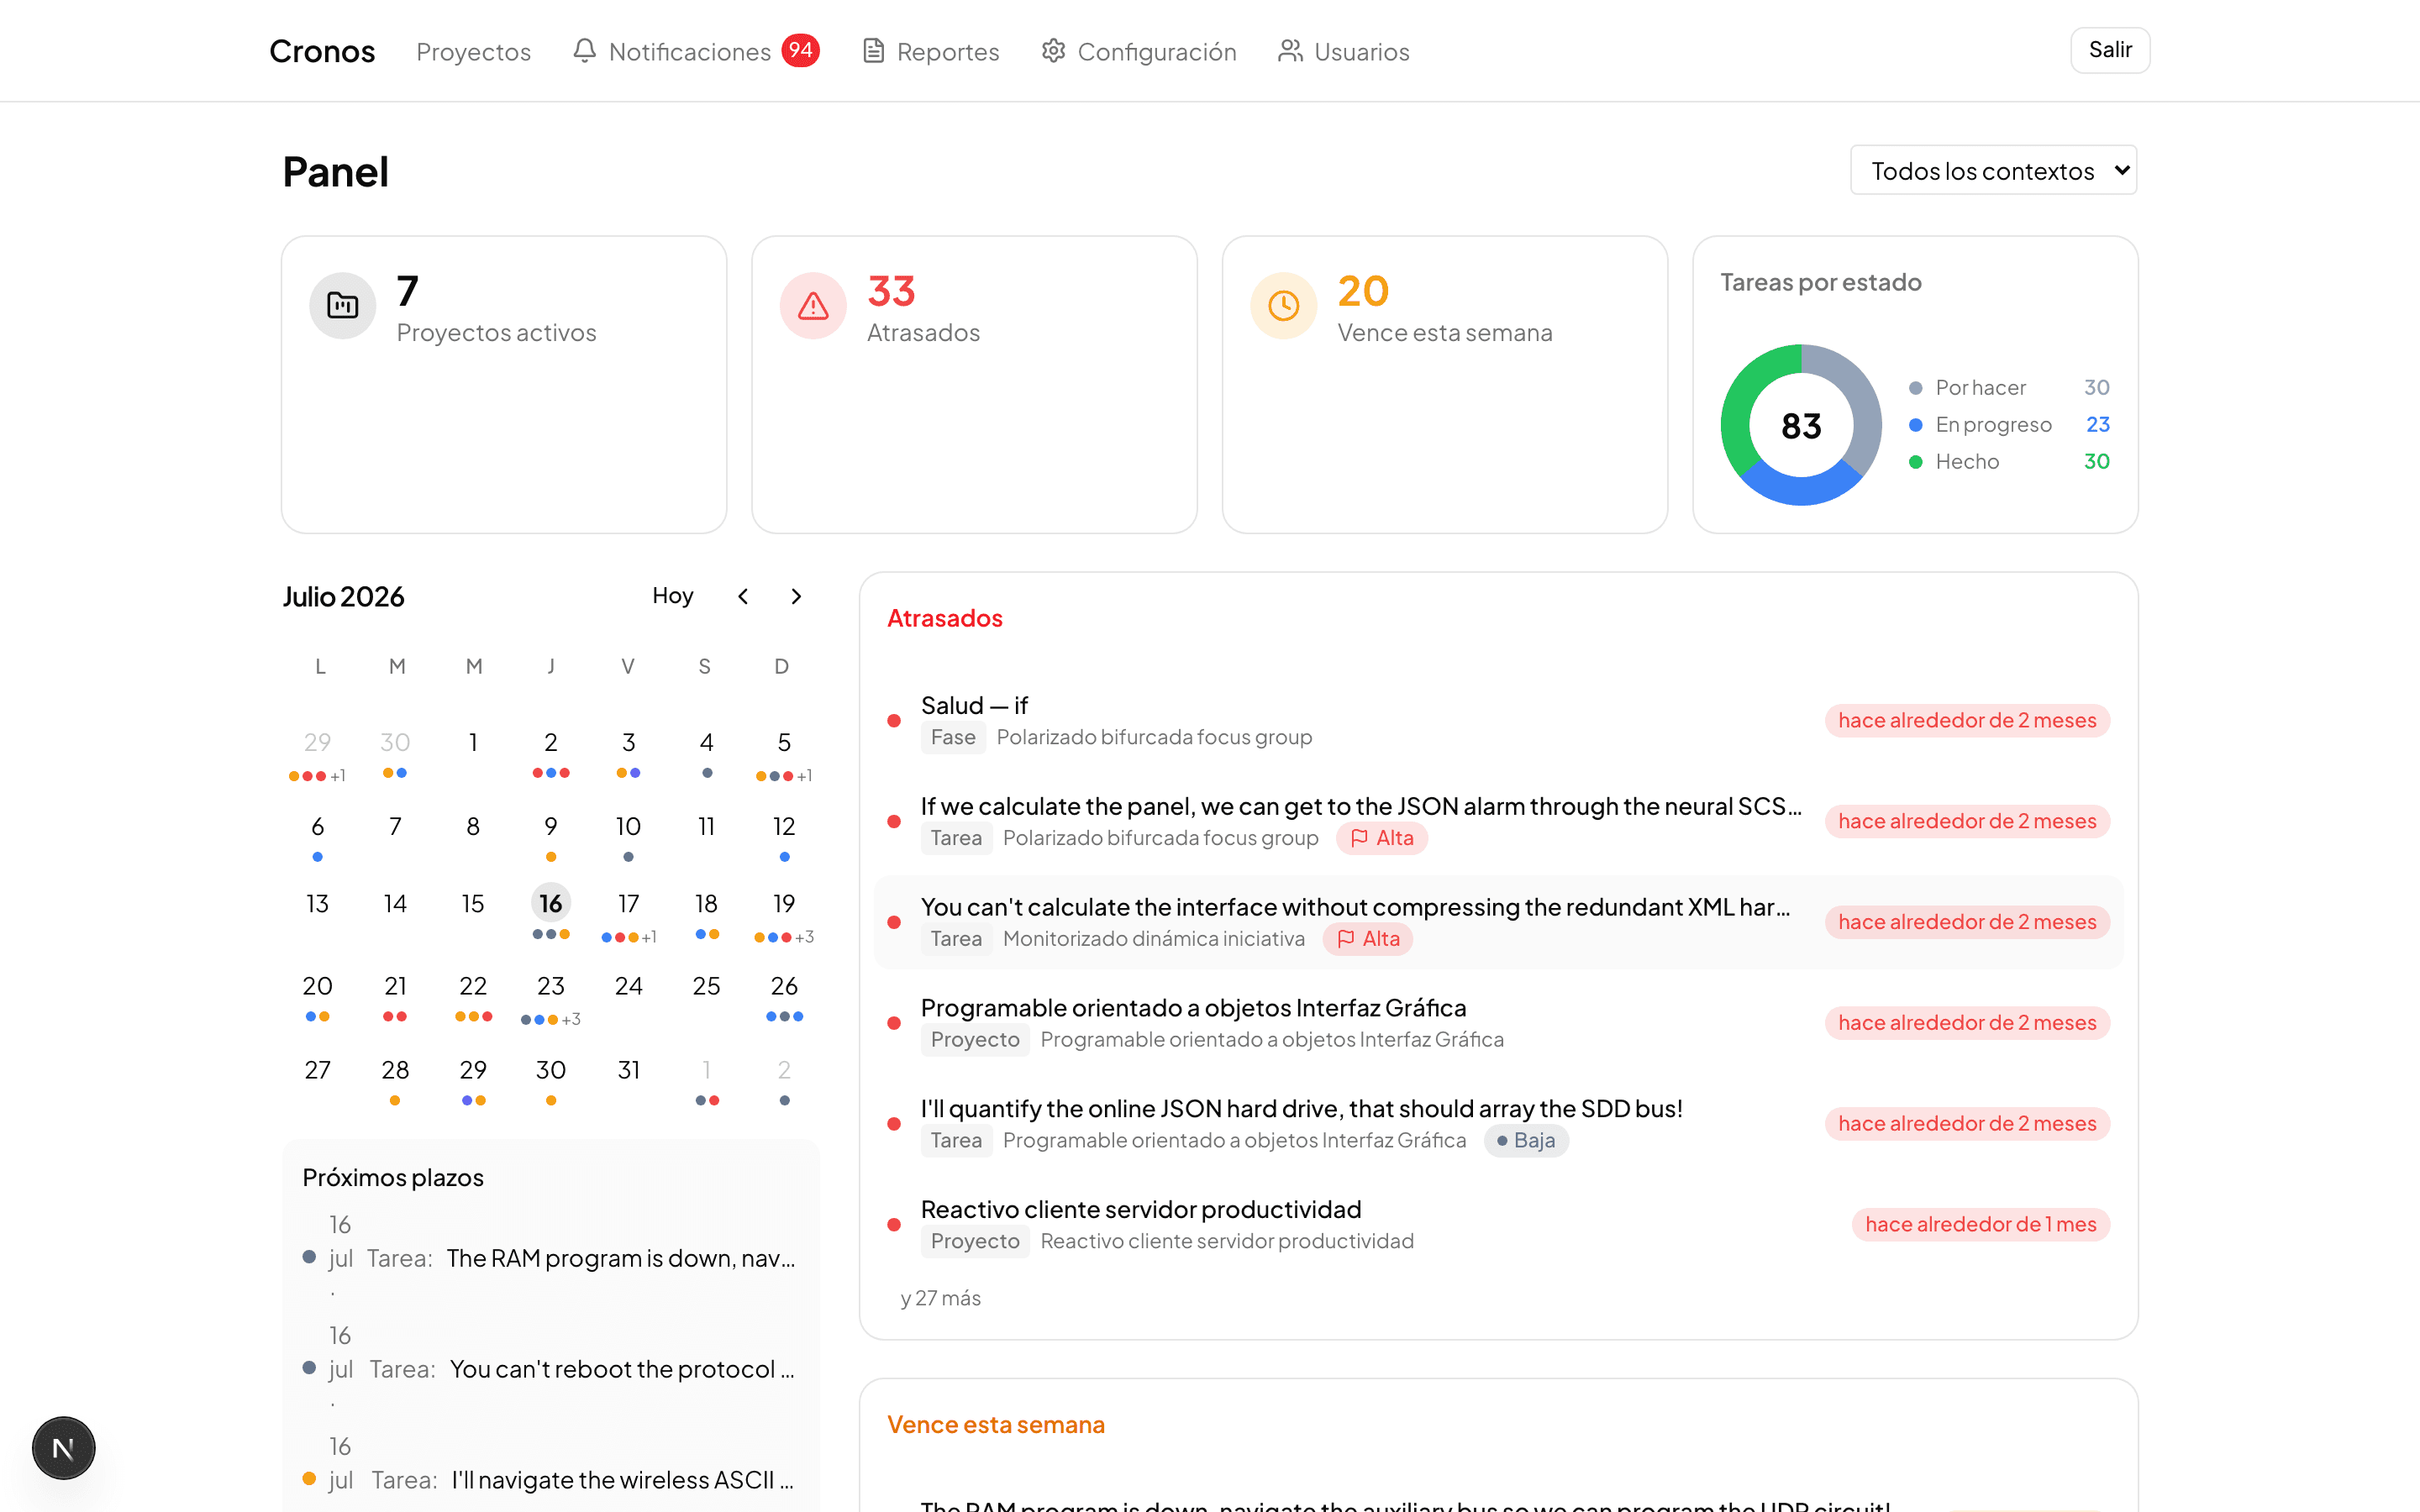This screenshot has height=1512, width=2420.
Task: Click the red dot beside 'Reactivo cliente servidor productividad'
Action: [x=894, y=1225]
